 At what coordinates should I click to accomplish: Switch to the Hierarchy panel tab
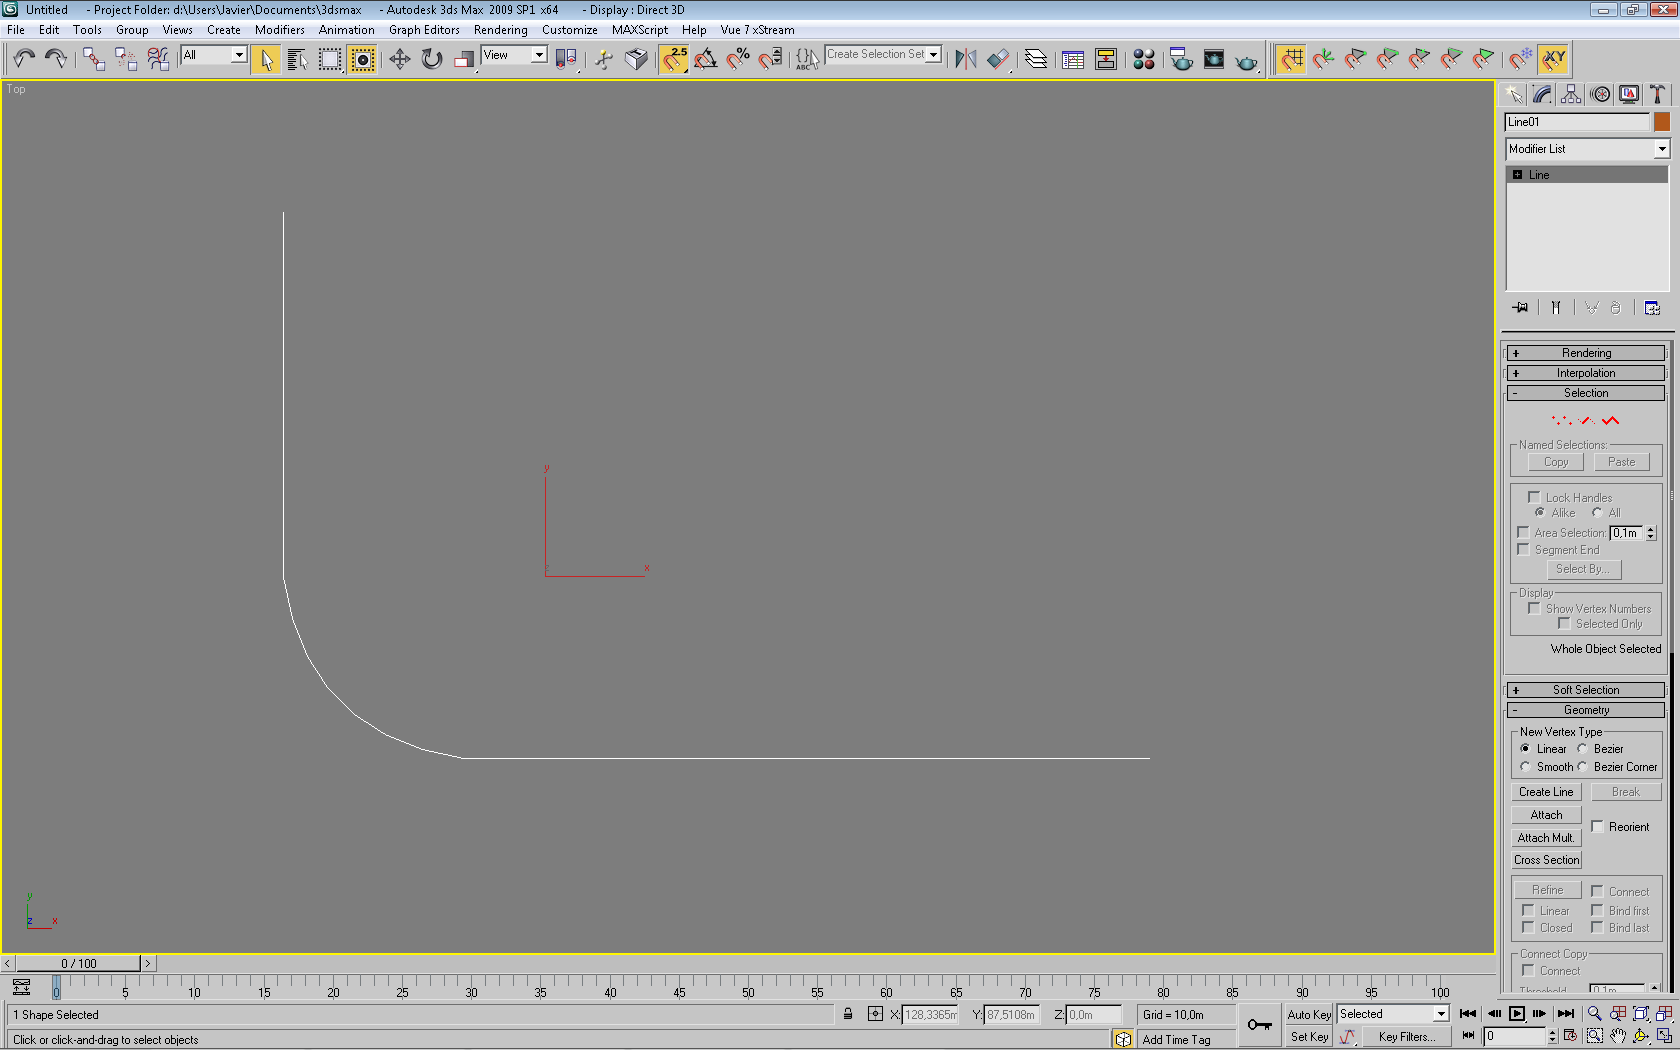coord(1571,94)
